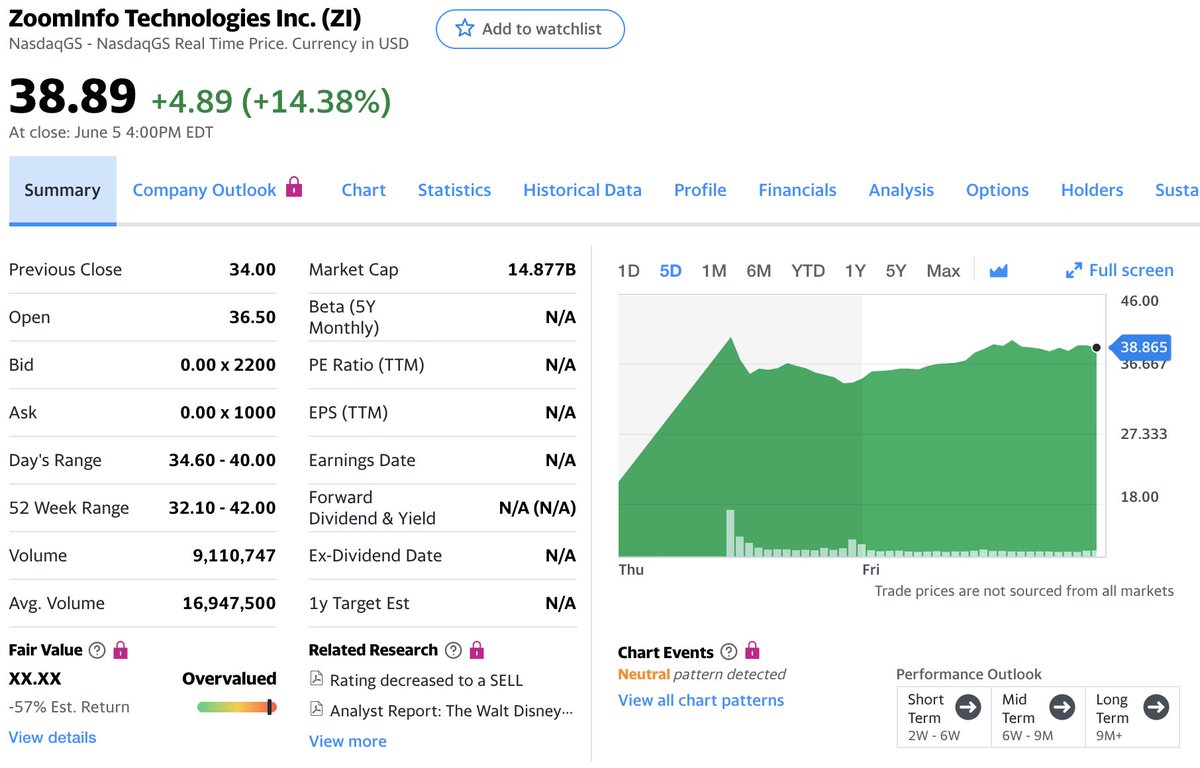Select the 1Y chart range

pyautogui.click(x=855, y=271)
